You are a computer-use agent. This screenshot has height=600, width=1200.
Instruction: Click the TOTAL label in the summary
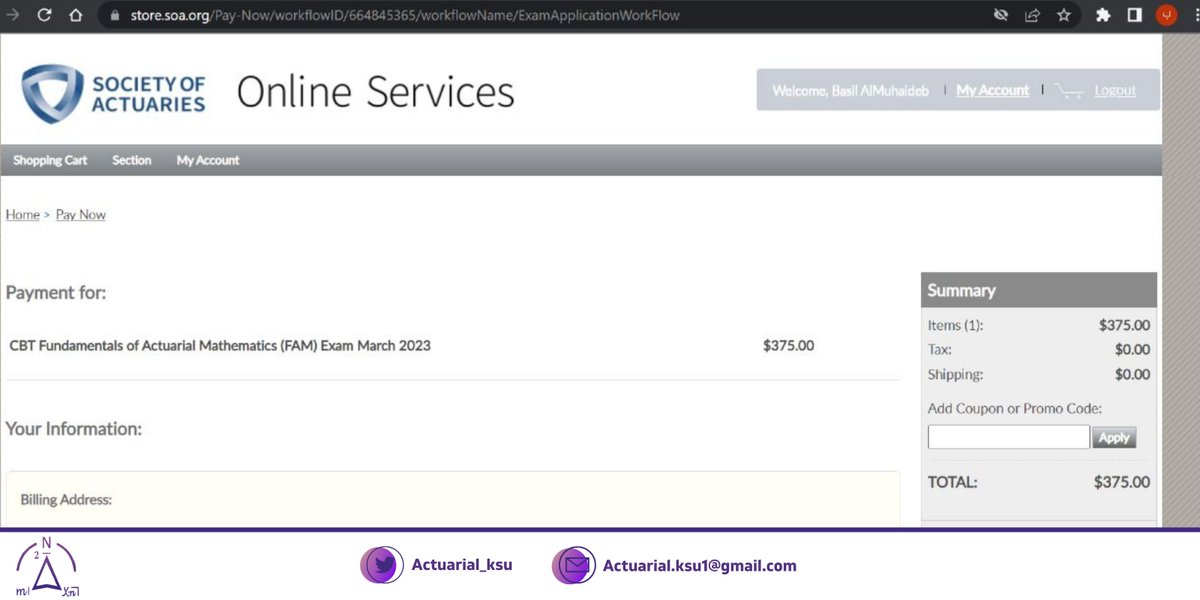[x=953, y=482]
